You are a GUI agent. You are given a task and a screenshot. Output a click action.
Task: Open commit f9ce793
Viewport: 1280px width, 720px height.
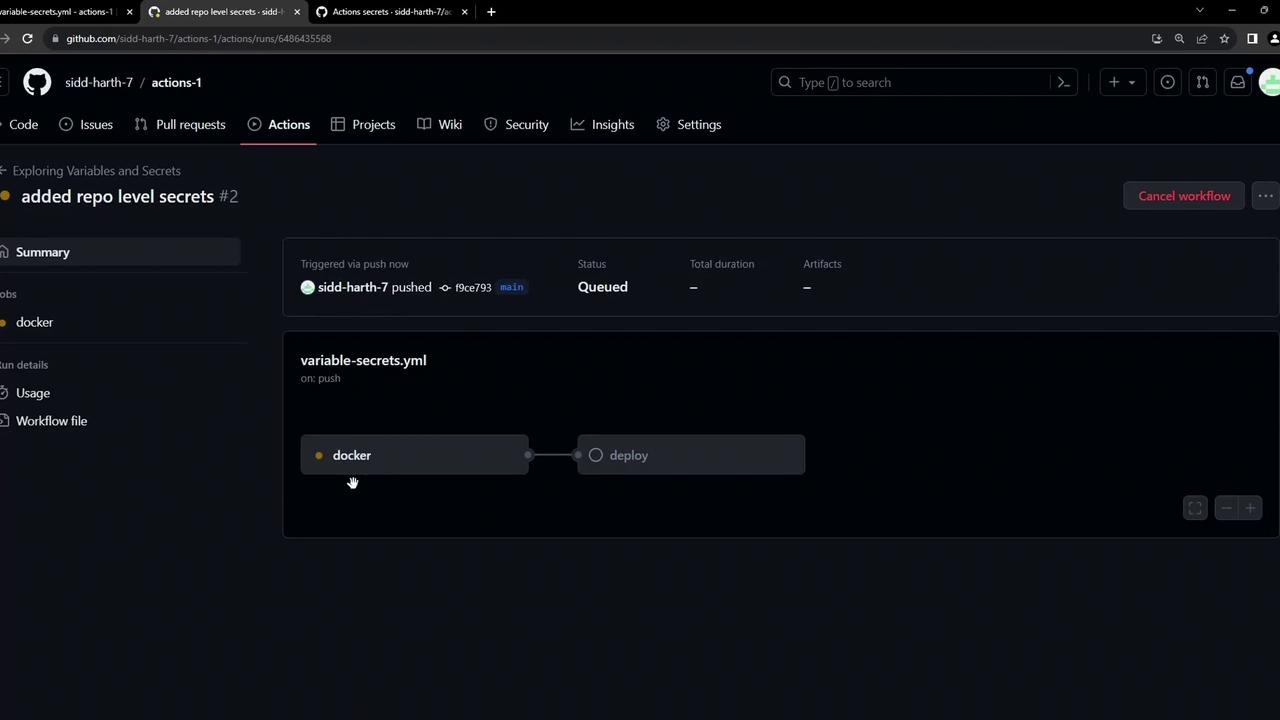coord(473,287)
